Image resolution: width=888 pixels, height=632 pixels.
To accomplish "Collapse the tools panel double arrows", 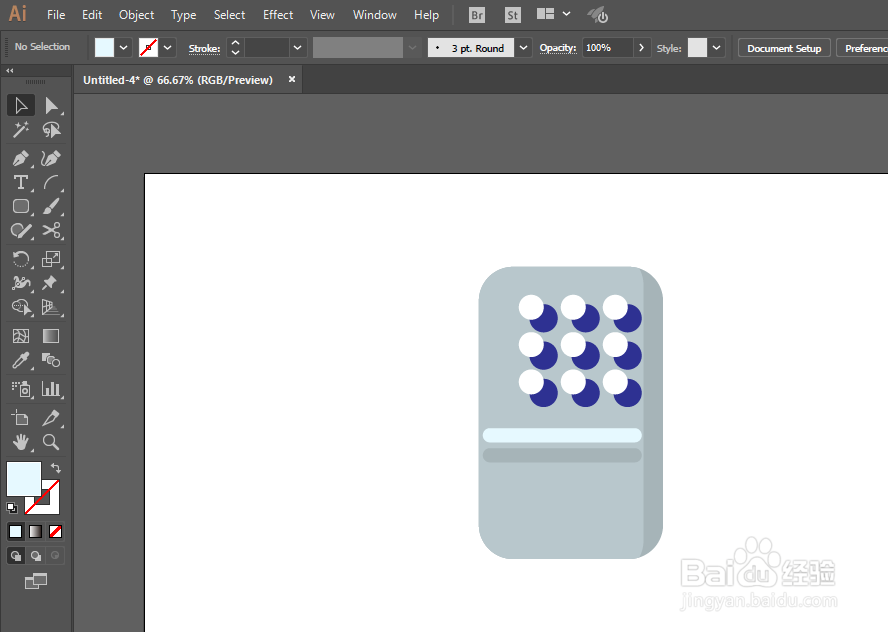I will coord(10,71).
